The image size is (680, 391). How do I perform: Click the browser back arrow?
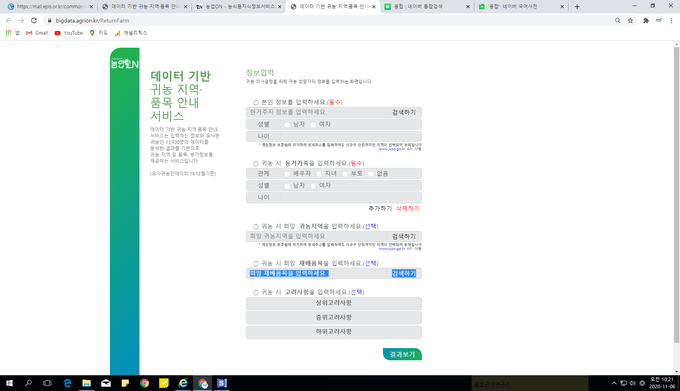click(x=9, y=20)
